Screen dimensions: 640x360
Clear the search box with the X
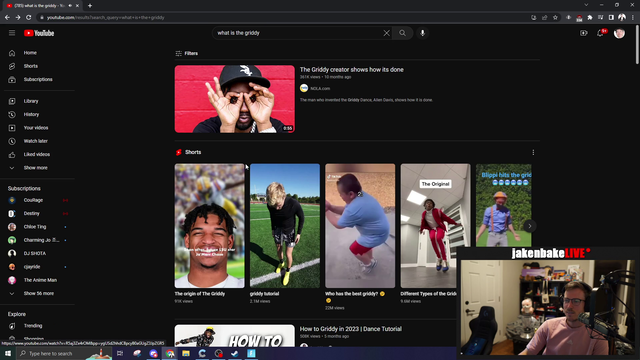[386, 33]
